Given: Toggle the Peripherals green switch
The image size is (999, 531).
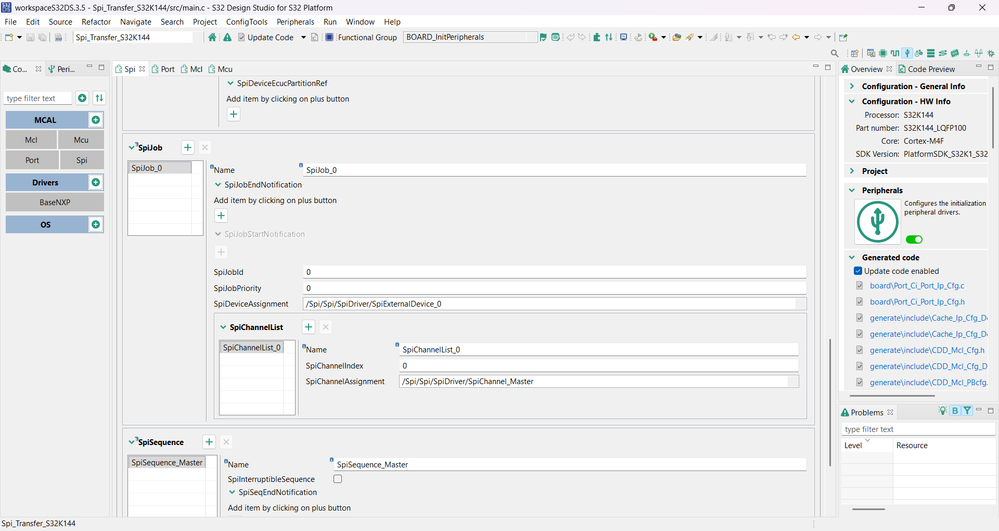Looking at the screenshot, I should point(914,240).
